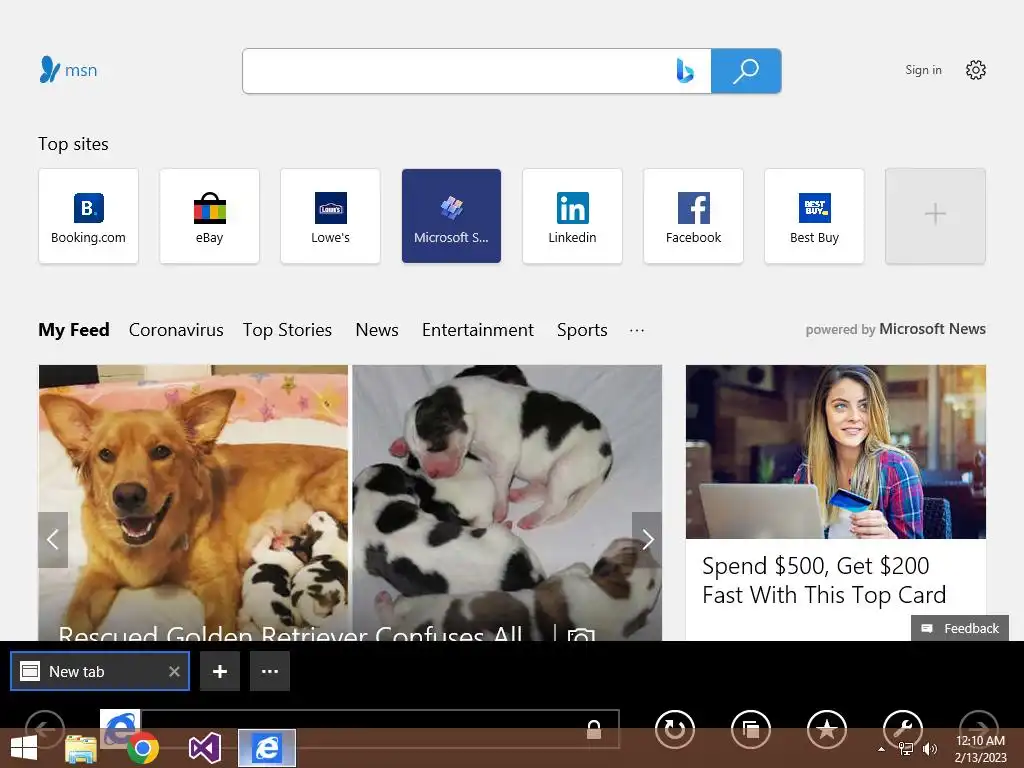Add a new top site with plus tile
The width and height of the screenshot is (1024, 768).
tap(935, 216)
